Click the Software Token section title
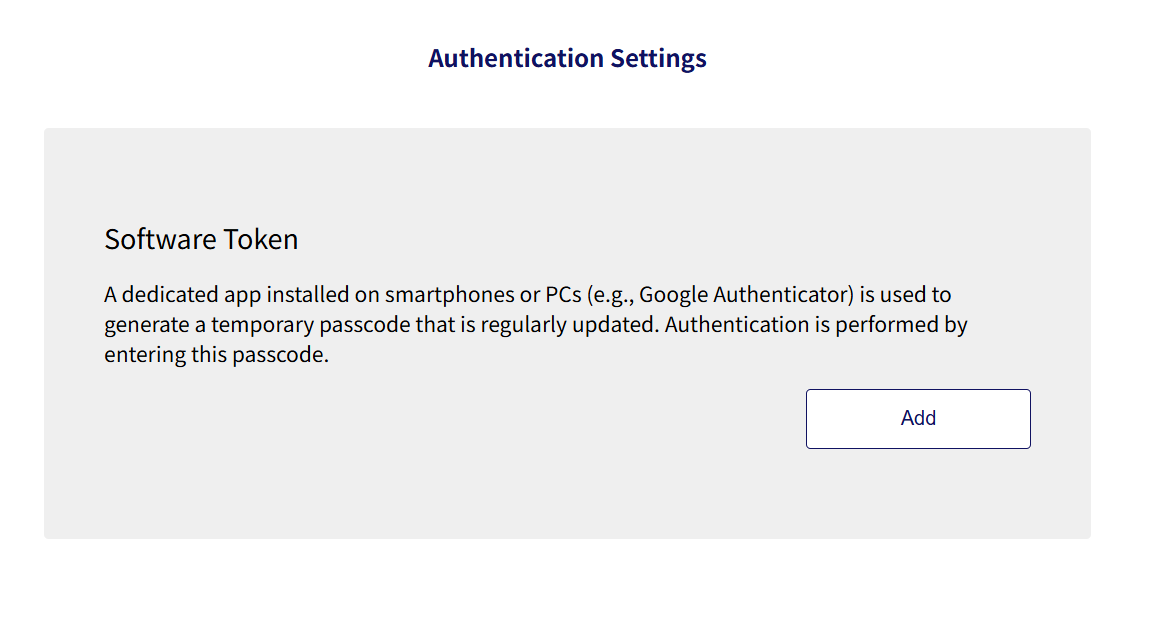Screen dimensions: 1171x619 click(x=200, y=239)
